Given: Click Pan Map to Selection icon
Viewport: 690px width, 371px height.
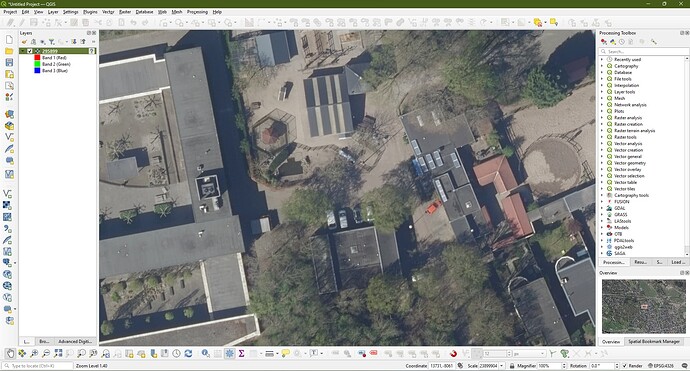Looking at the screenshot, I should 22,353.
